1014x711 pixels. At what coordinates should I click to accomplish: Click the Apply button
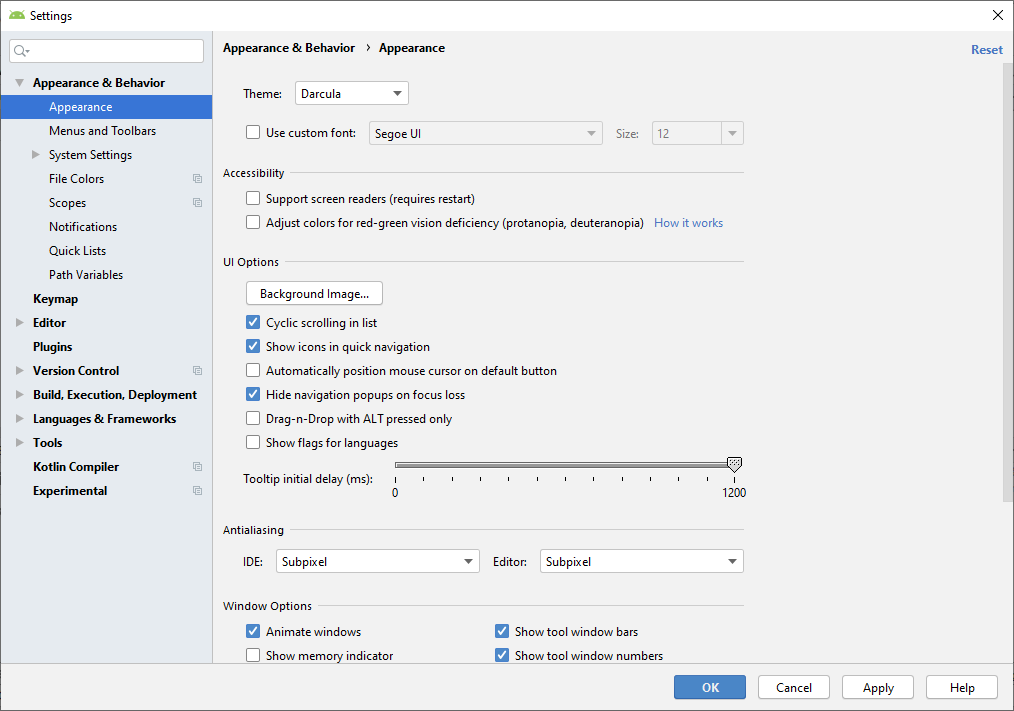coord(878,687)
